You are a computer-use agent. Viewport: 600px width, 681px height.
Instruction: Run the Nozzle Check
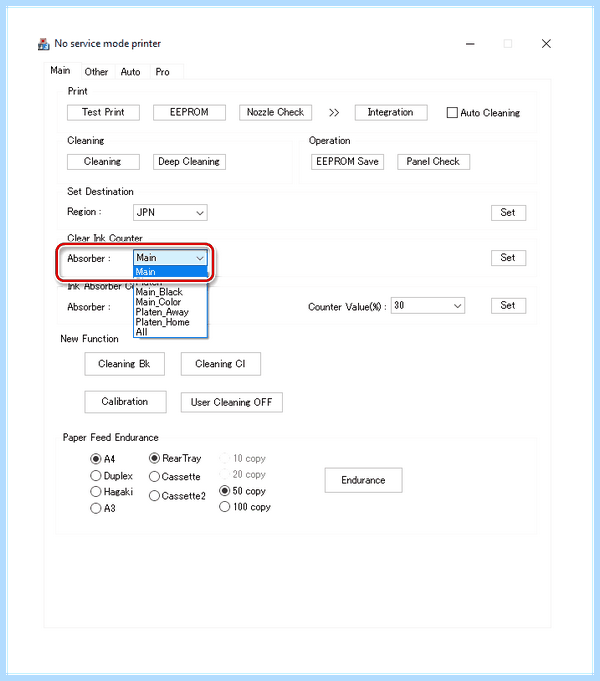coord(275,112)
